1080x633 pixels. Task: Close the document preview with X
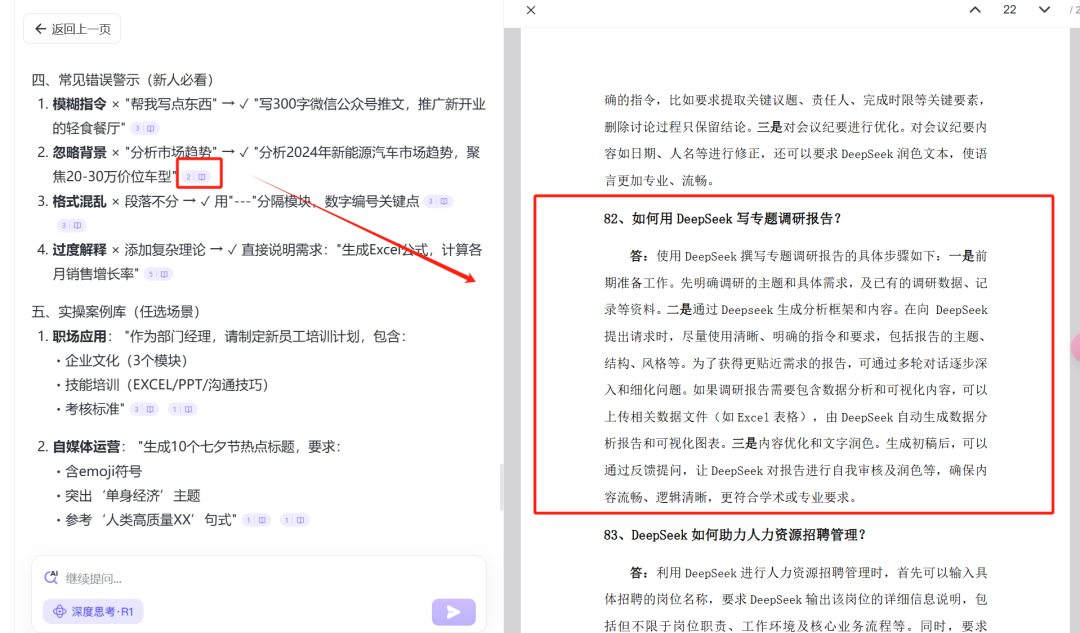coord(530,10)
